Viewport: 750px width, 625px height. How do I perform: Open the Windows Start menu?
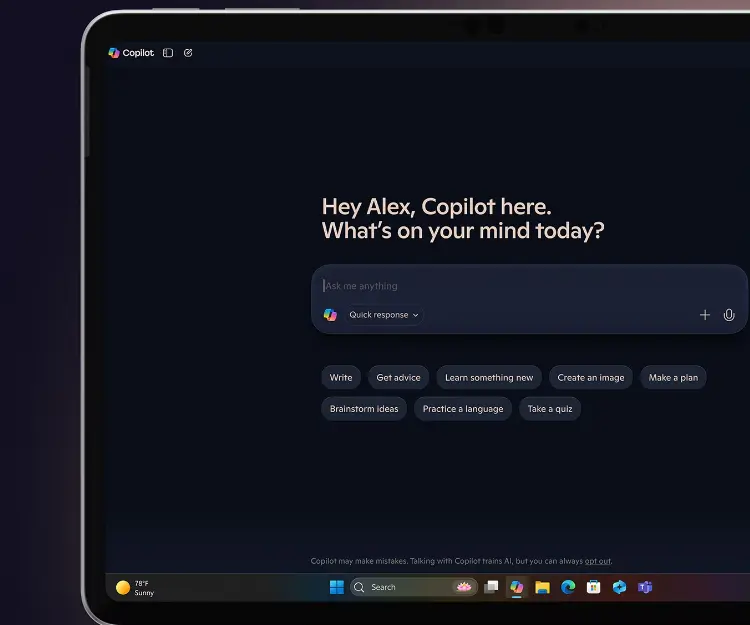click(x=337, y=587)
